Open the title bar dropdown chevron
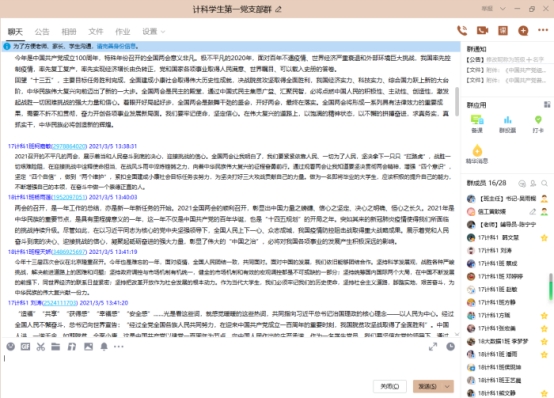554x398 pixels. click(x=503, y=9)
